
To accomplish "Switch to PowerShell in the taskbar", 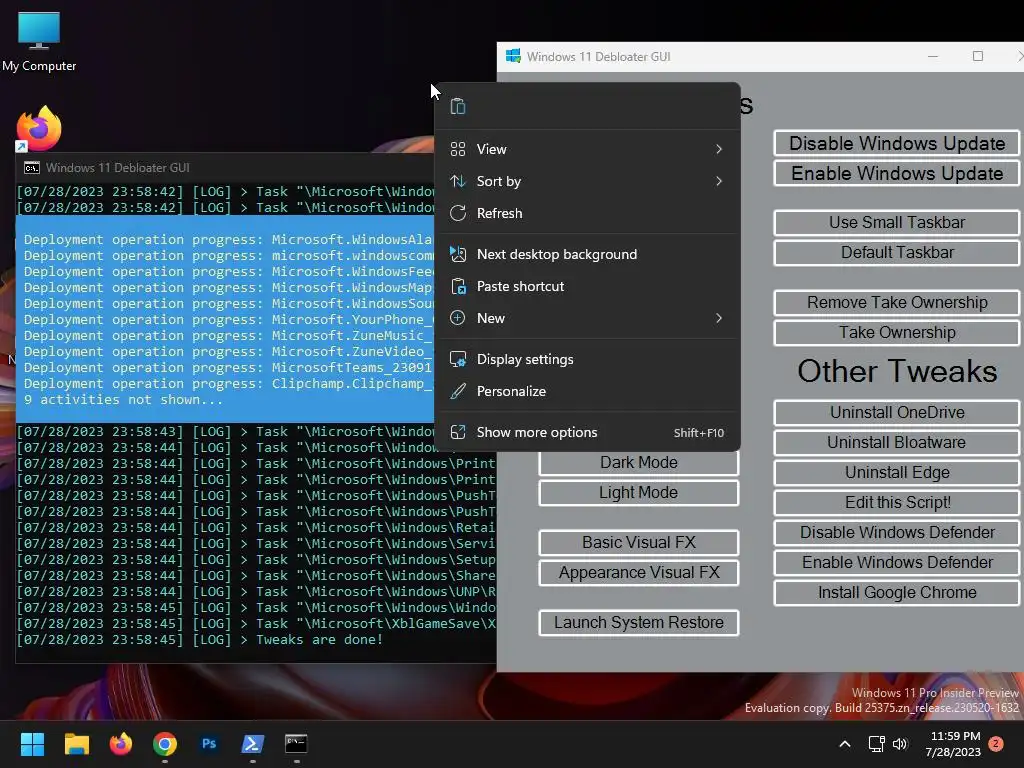I will tap(253, 744).
